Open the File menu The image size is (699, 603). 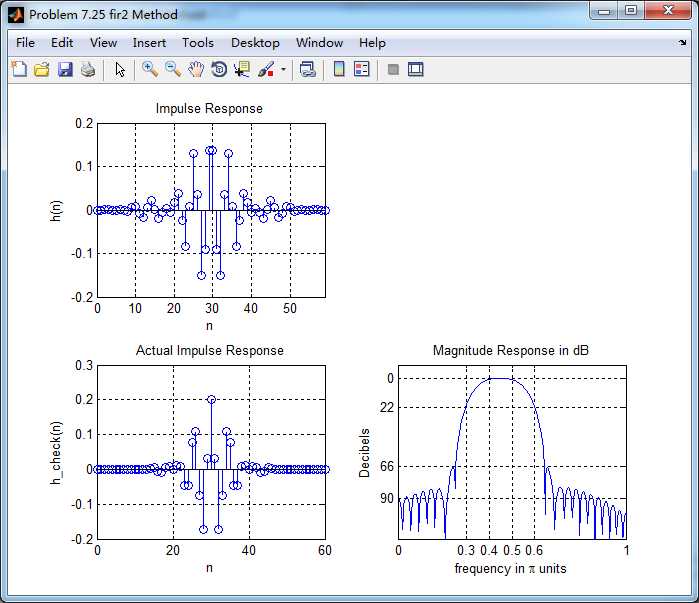coord(25,43)
